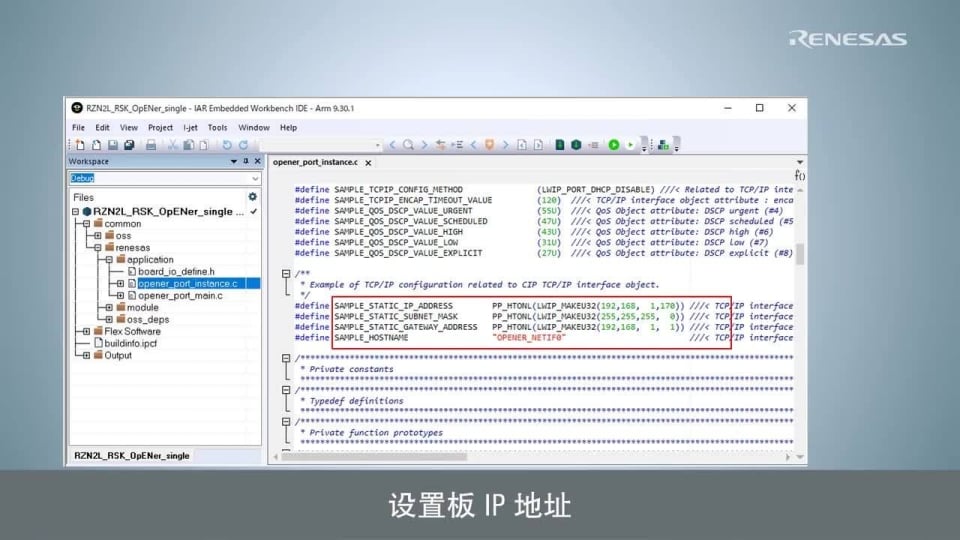The image size is (960, 540).
Task: Select the RZN2L_RSK_OpENer_single workspace bottom tab
Action: coord(132,456)
